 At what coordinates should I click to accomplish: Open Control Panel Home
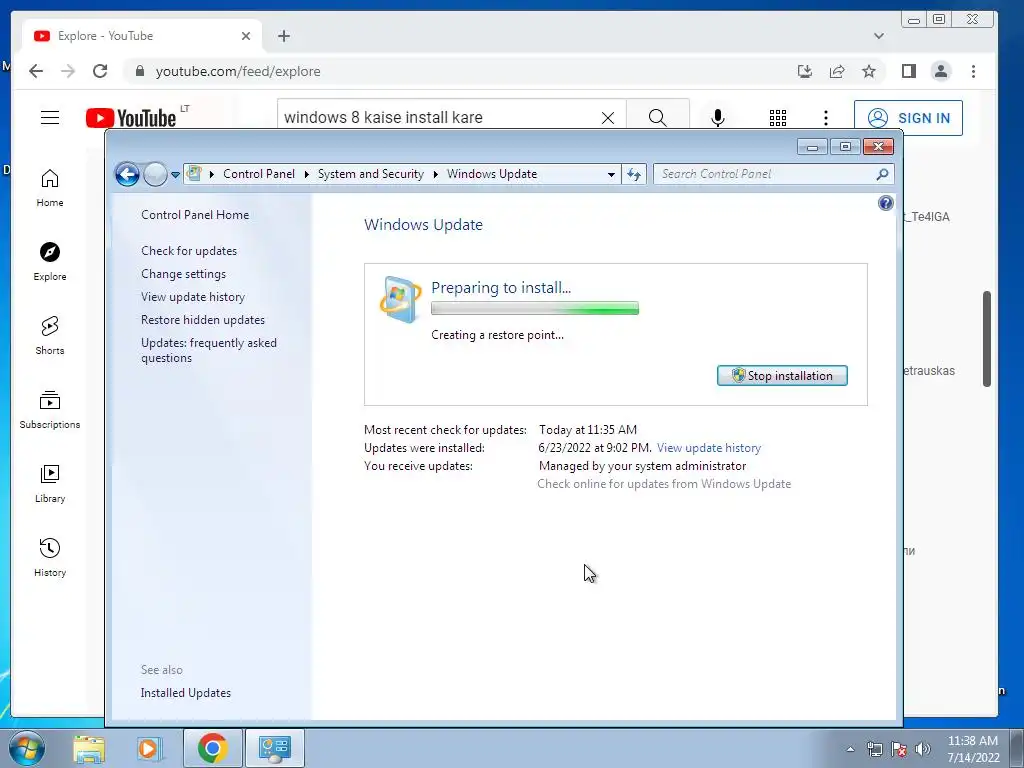coord(195,215)
